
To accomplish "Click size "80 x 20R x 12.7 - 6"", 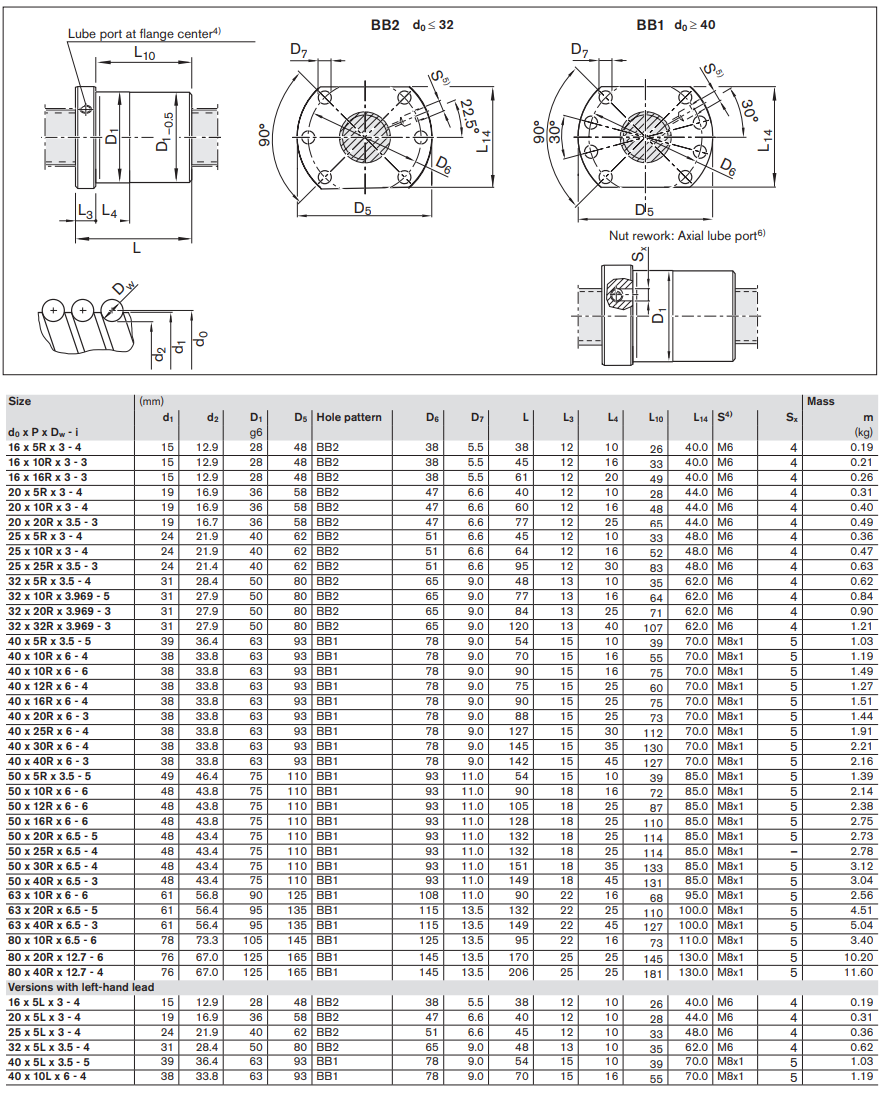I will (x=55, y=957).
